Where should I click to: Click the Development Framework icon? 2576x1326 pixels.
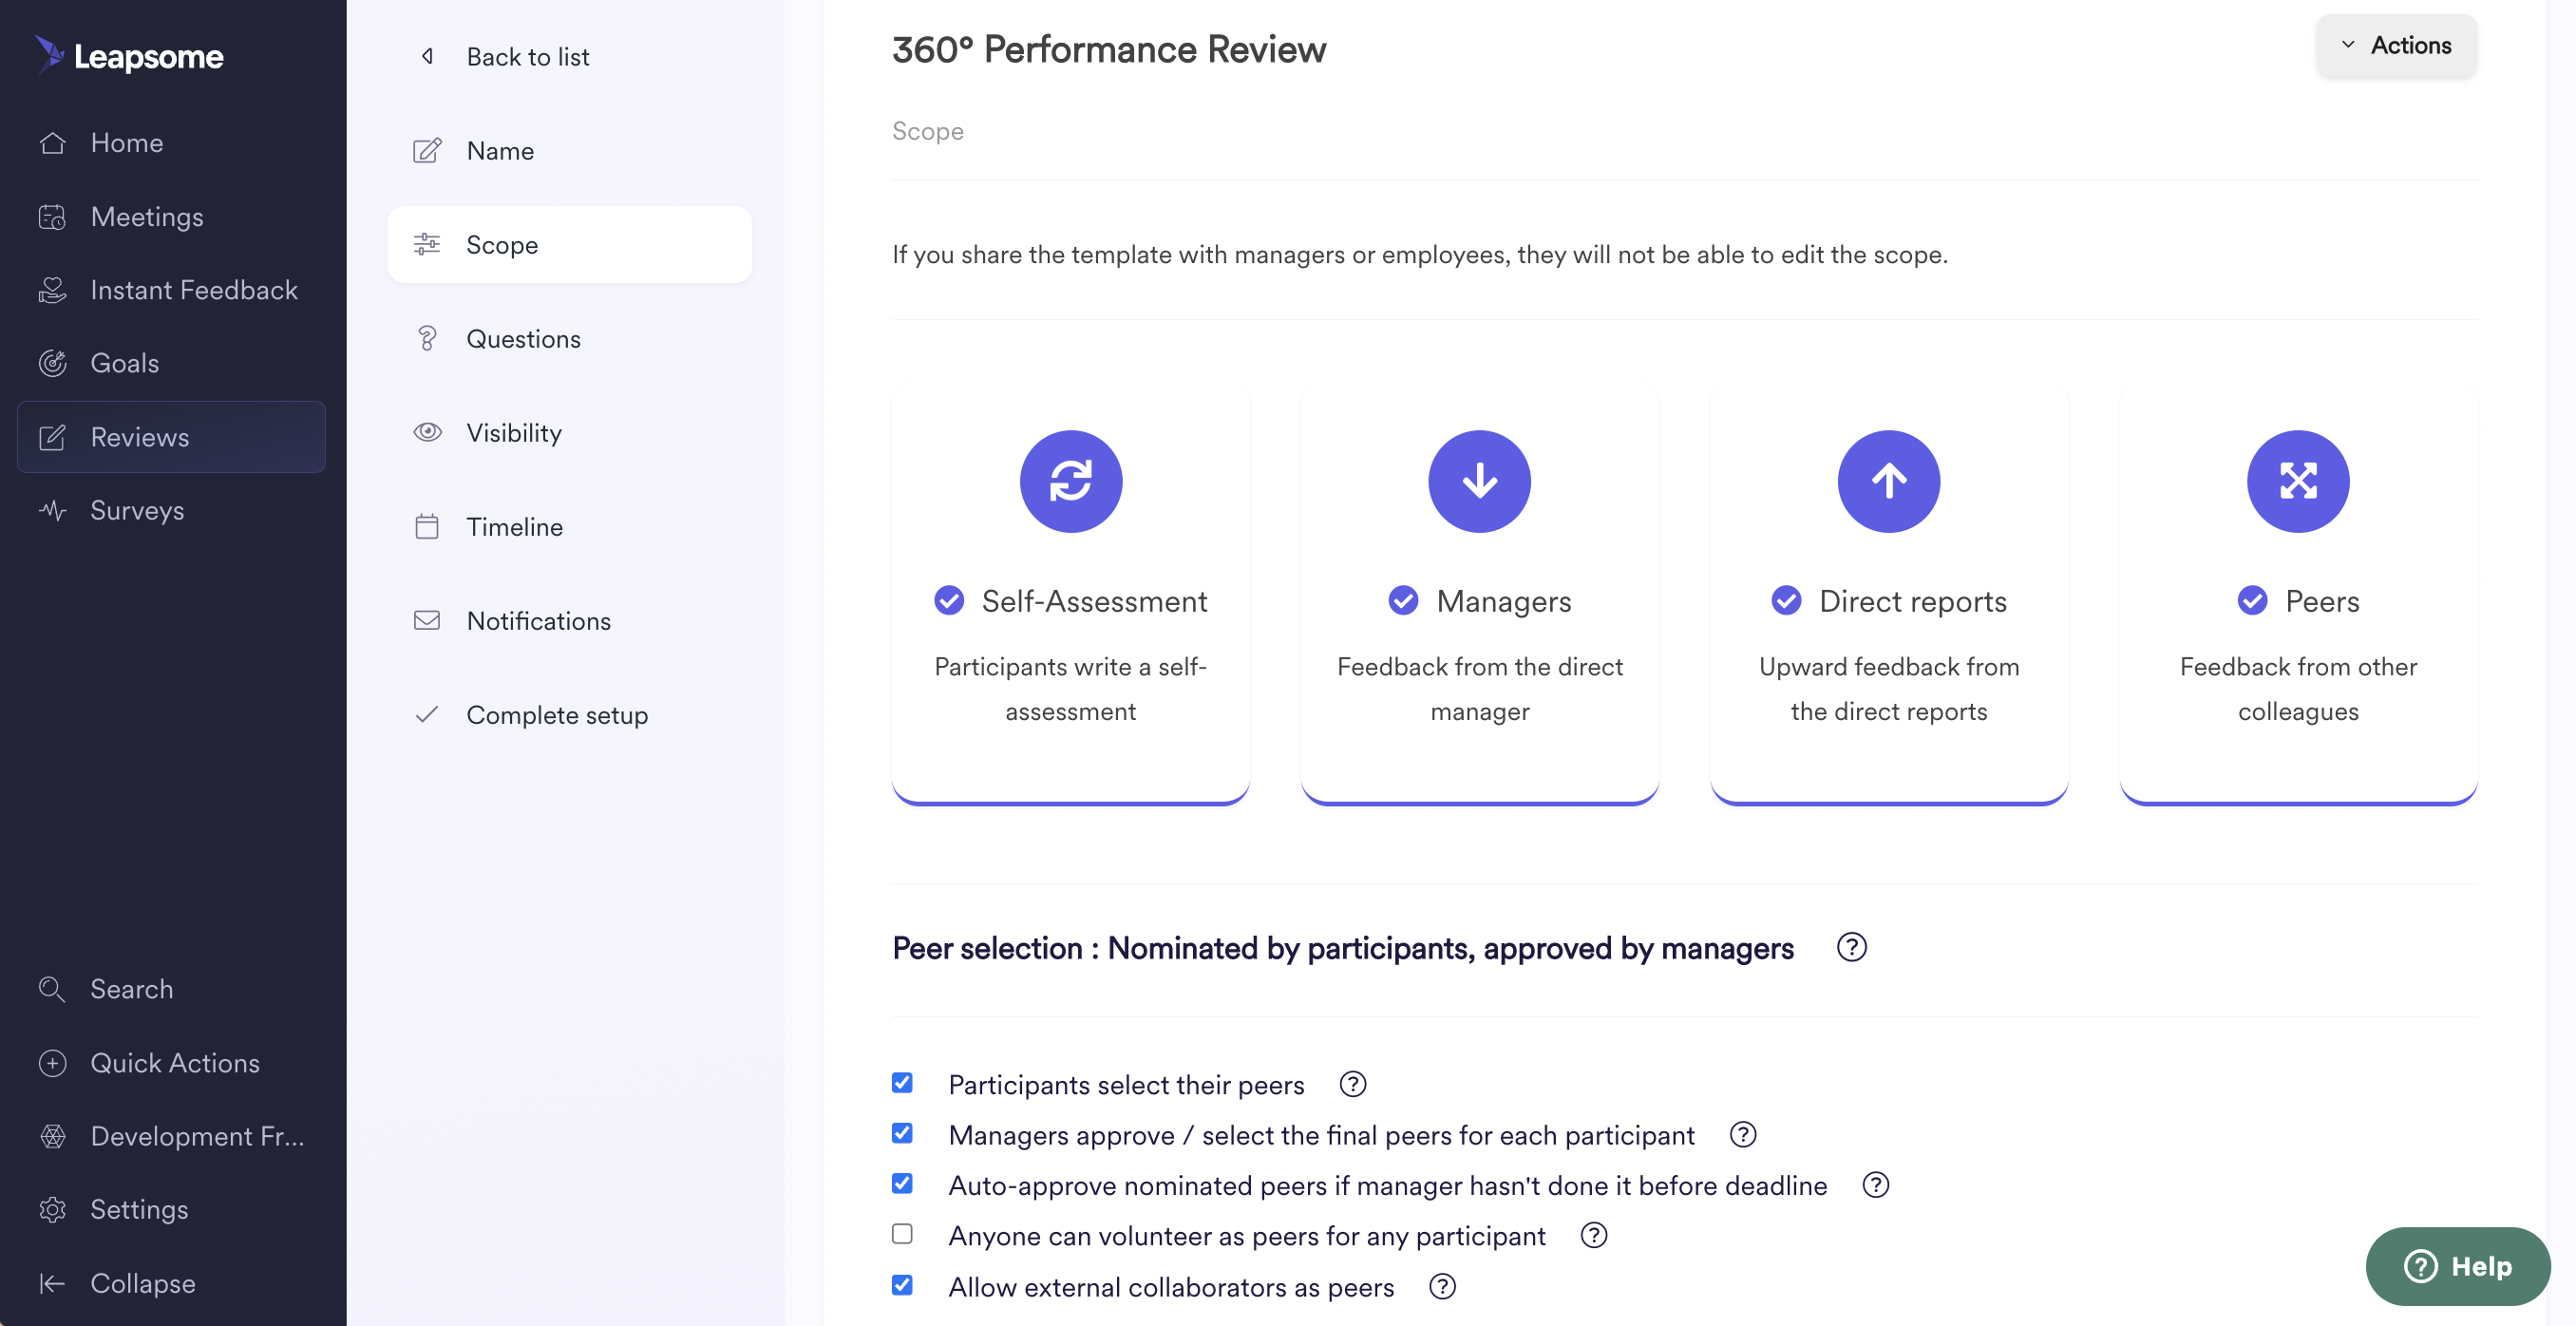click(x=52, y=1136)
